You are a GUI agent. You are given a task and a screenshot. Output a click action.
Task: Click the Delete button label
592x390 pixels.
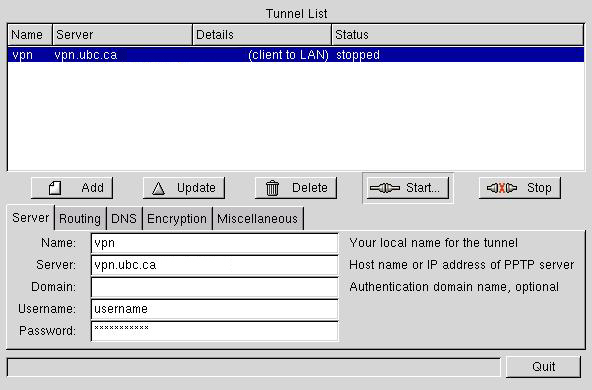coord(310,188)
